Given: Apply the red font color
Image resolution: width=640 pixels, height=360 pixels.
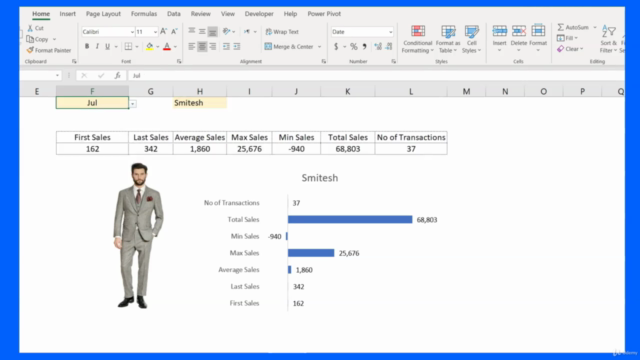Looking at the screenshot, I should point(167,47).
